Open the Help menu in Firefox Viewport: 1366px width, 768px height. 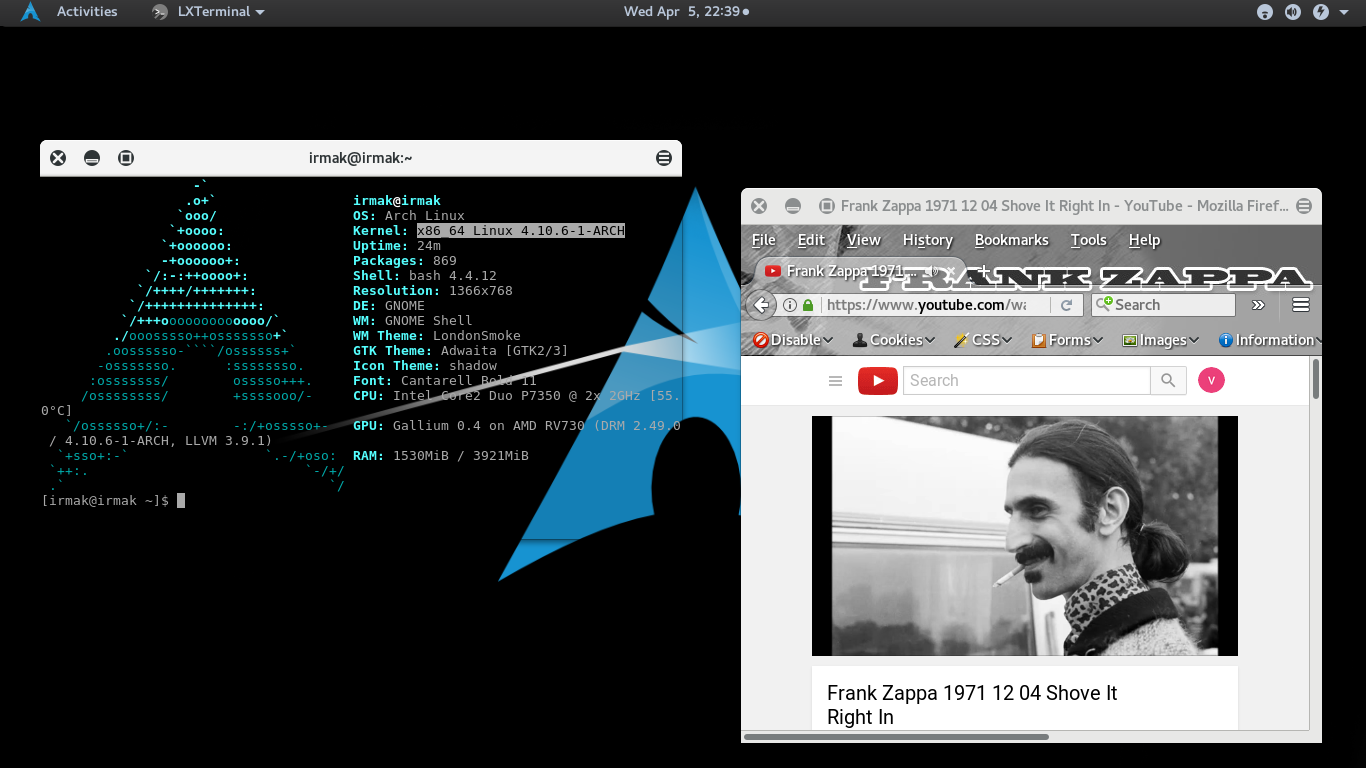click(x=1145, y=240)
